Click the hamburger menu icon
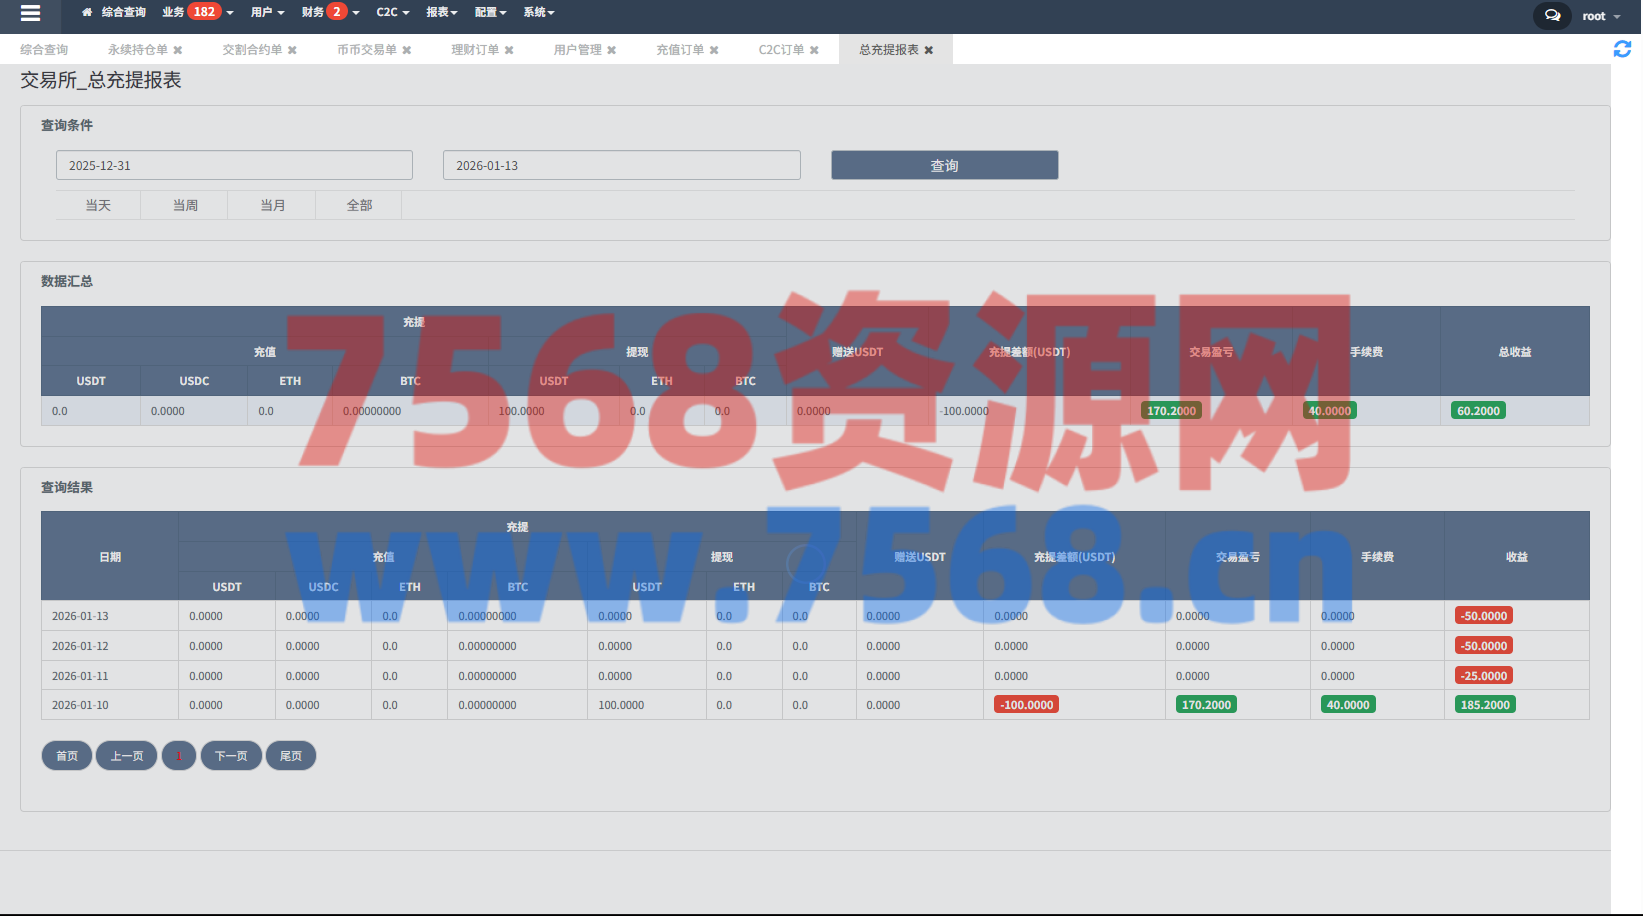The width and height of the screenshot is (1643, 916). tap(30, 13)
